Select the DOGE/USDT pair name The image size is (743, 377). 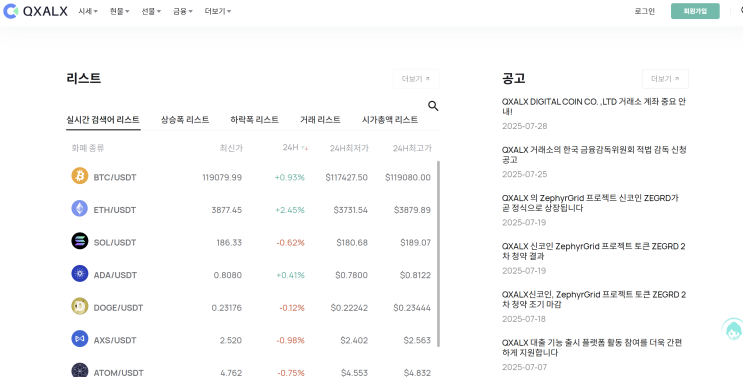118,308
